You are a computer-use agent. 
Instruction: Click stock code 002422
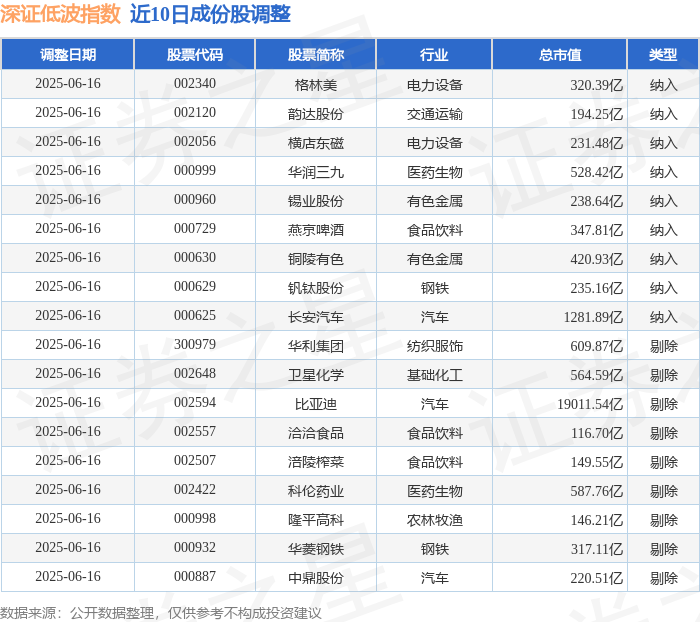[x=195, y=490]
